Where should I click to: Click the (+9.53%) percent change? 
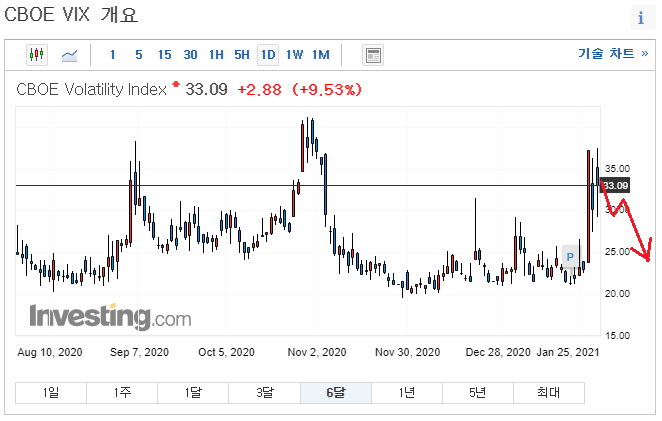coord(327,90)
